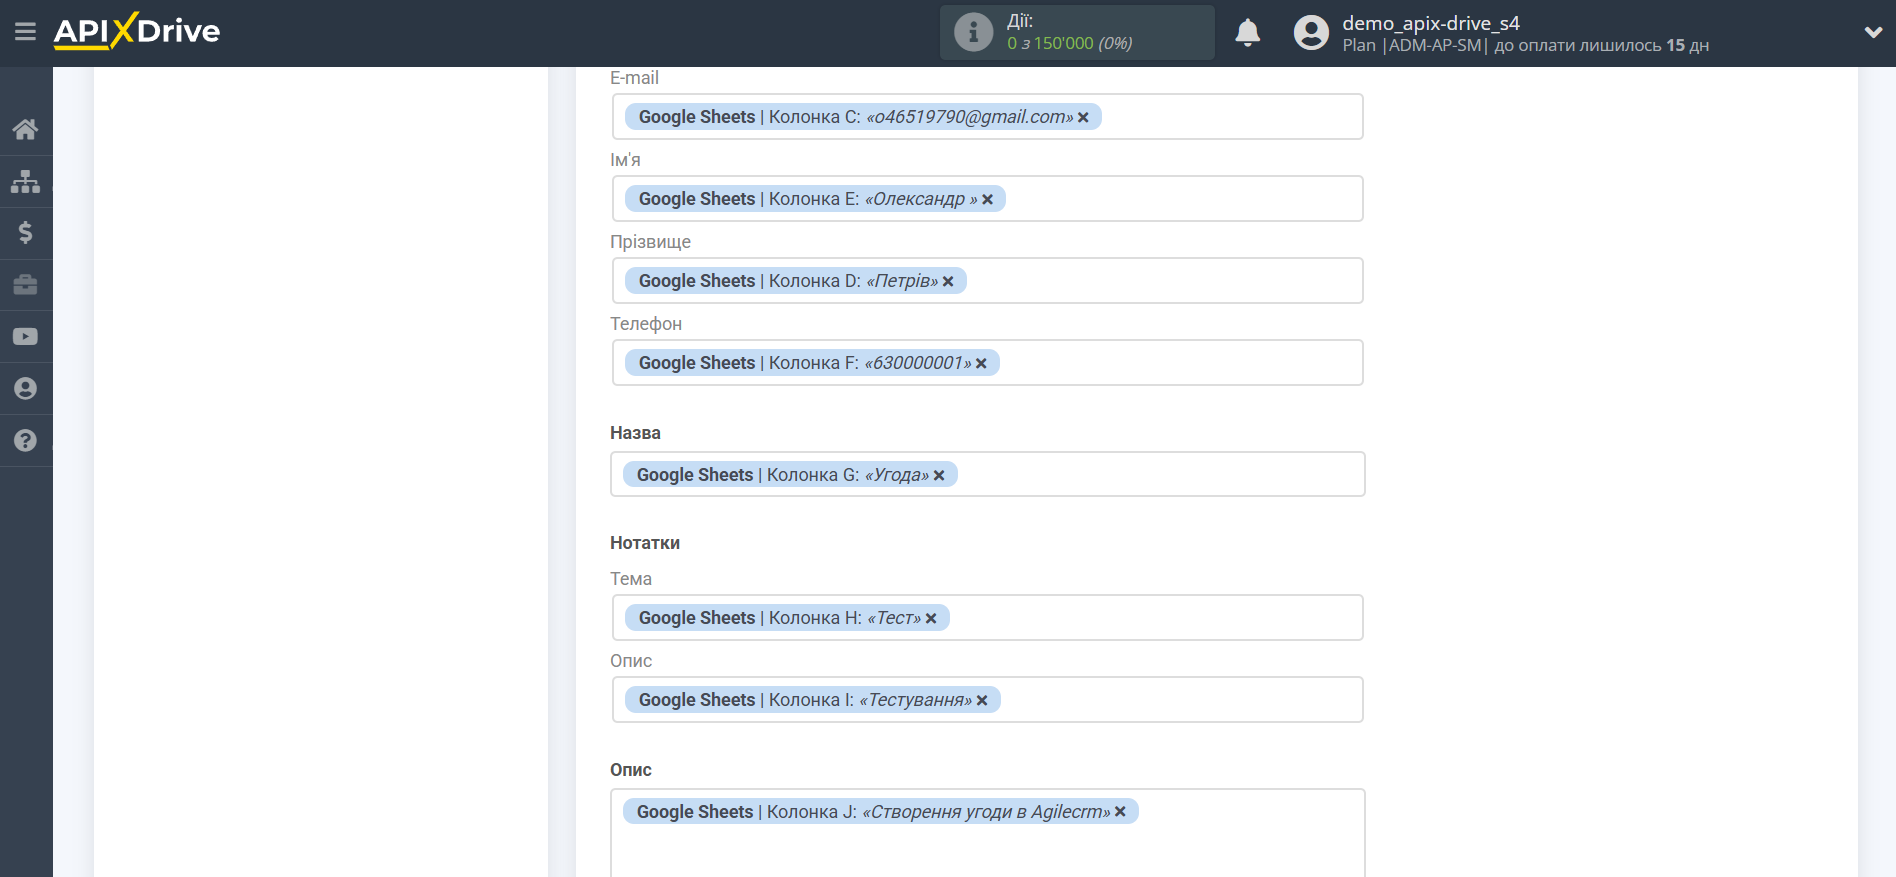Click into the Назва input field

pyautogui.click(x=987, y=474)
